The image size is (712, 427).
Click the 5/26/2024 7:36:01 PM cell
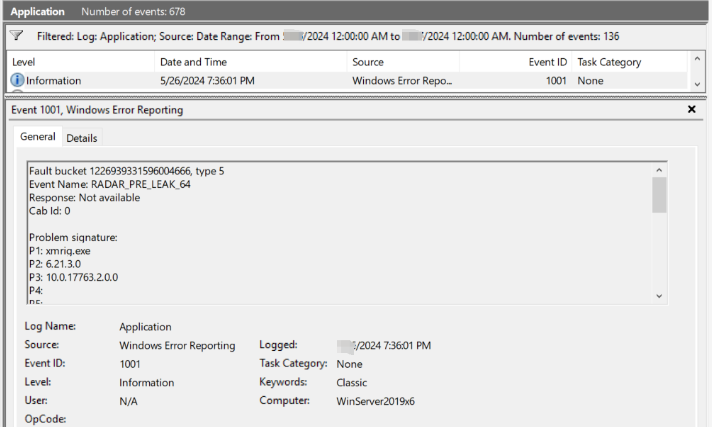coord(207,80)
